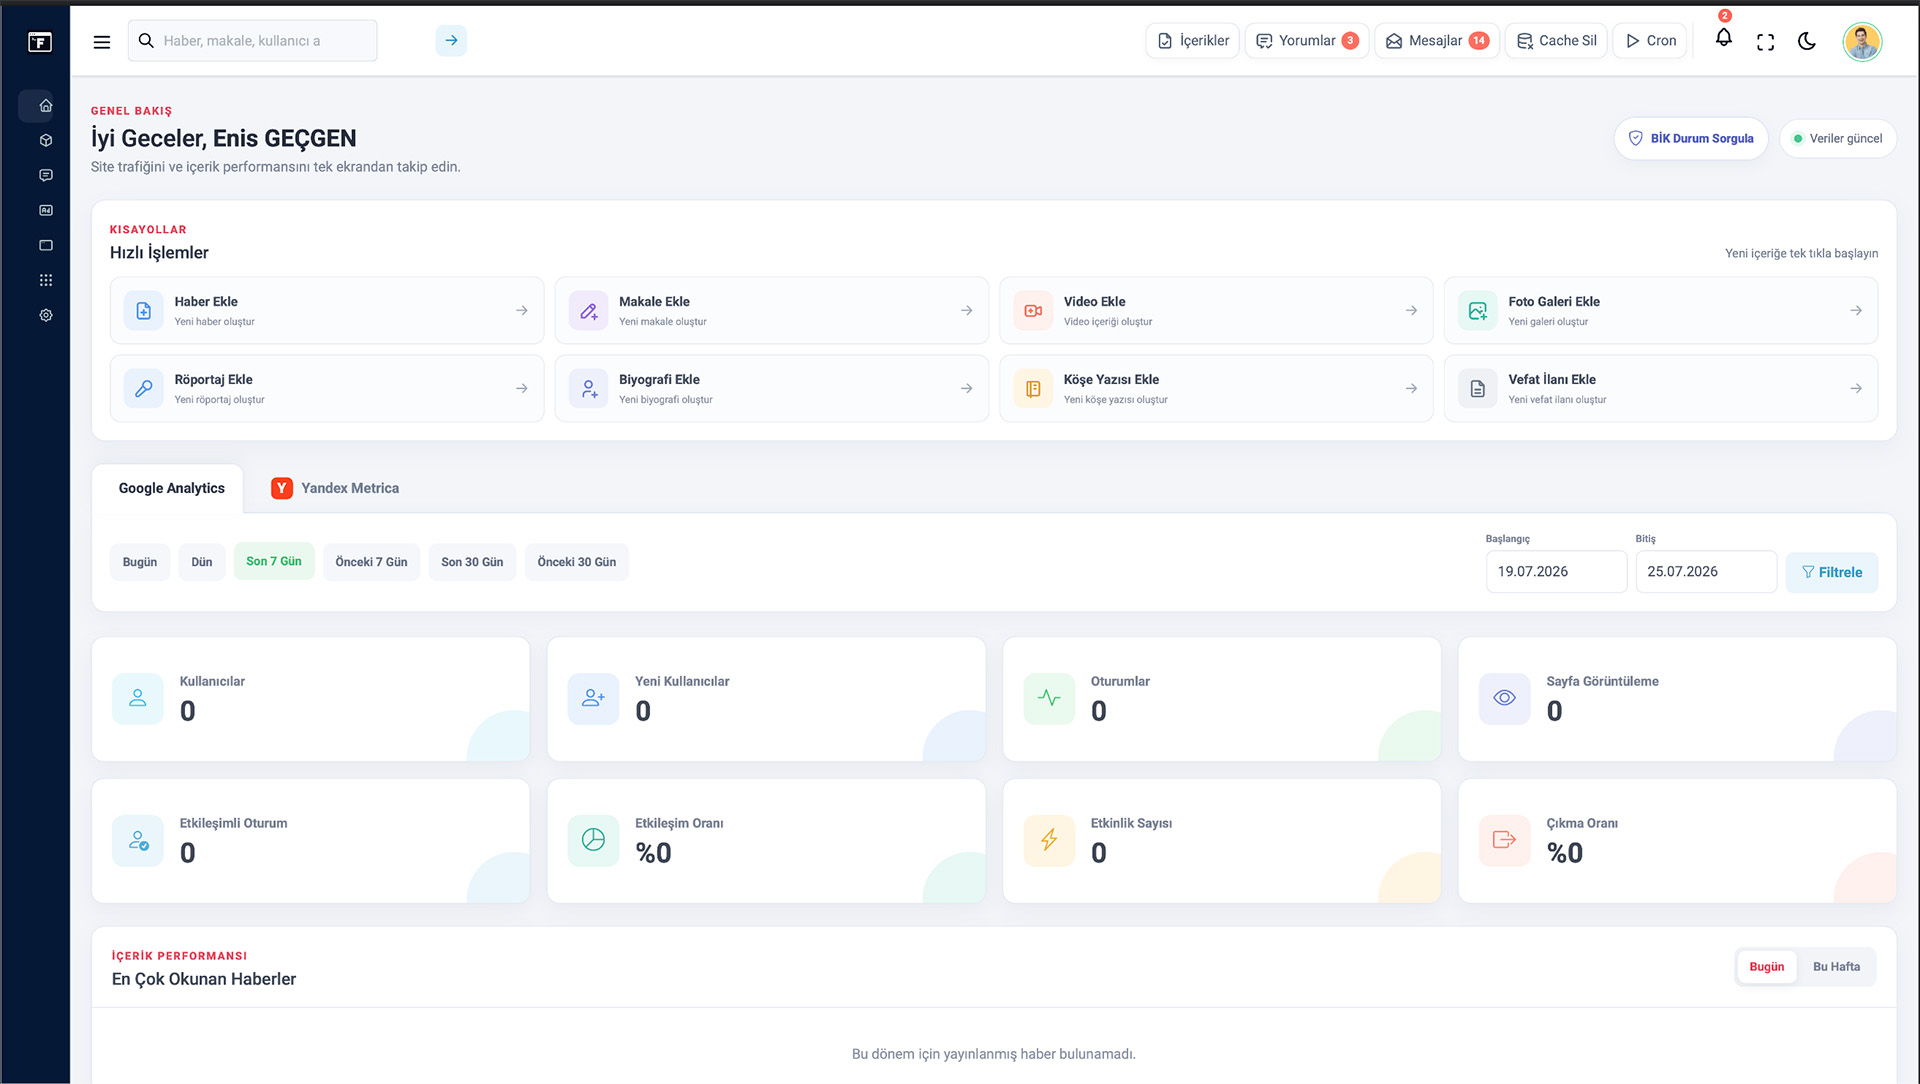Select the Bugün toggle in En Çok Okunan
The height and width of the screenshot is (1084, 1920).
click(1766, 967)
